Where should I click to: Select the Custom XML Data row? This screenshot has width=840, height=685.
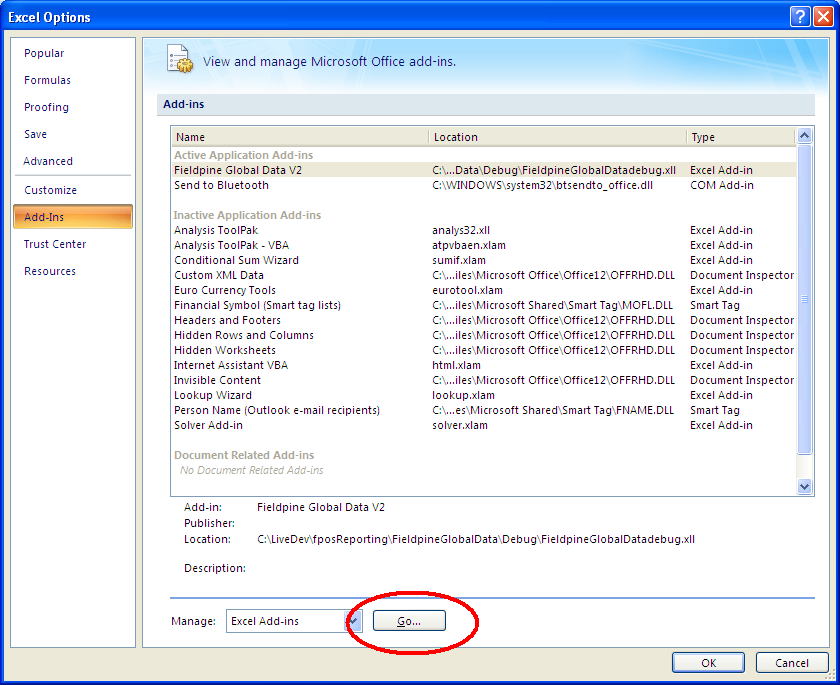click(484, 275)
